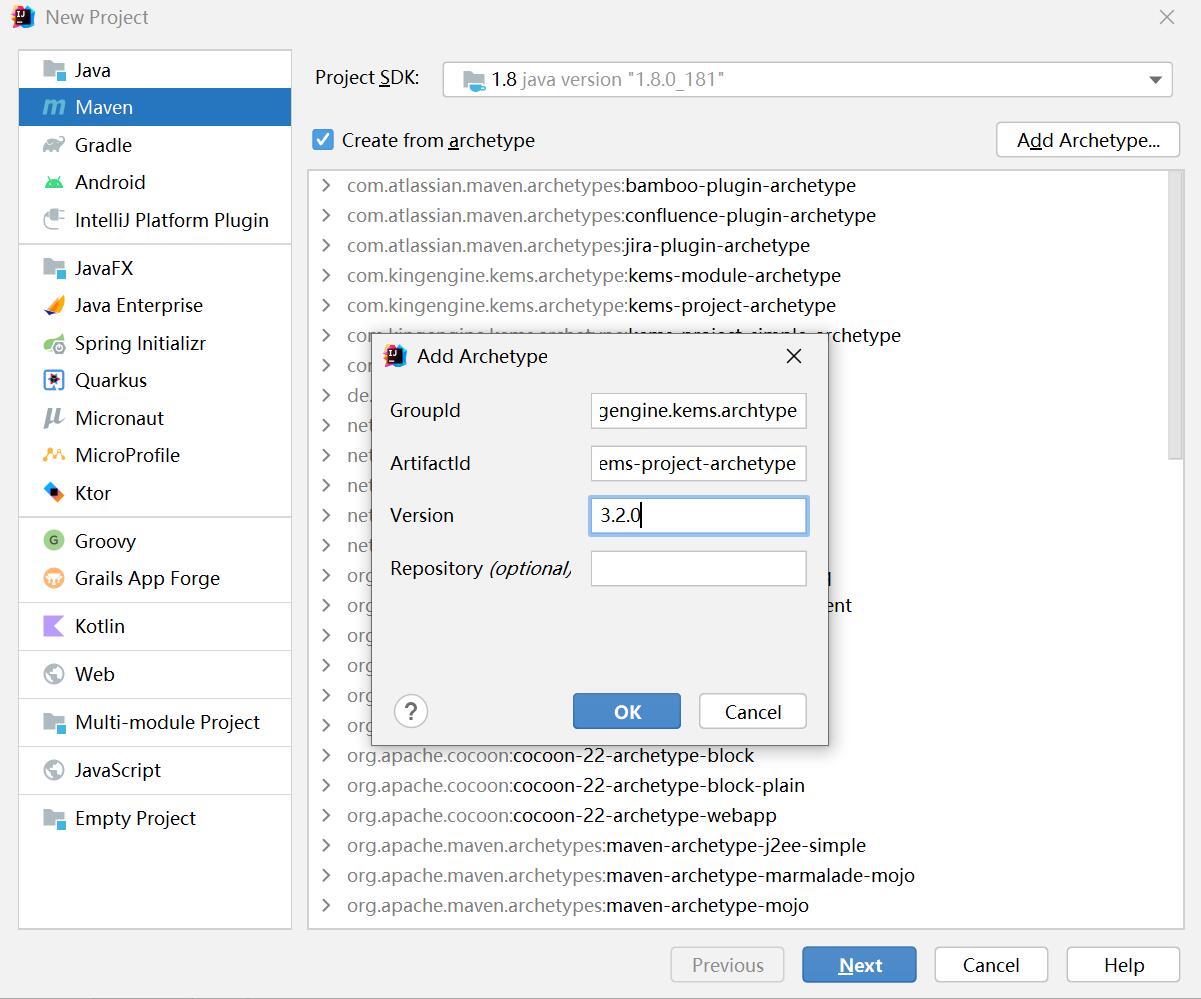Select Spring Initializr project type
The image size is (1201, 999).
coord(155,343)
